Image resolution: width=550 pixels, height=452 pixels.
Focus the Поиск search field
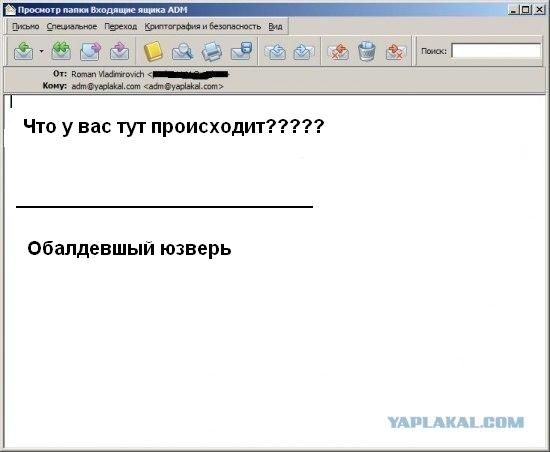point(496,51)
